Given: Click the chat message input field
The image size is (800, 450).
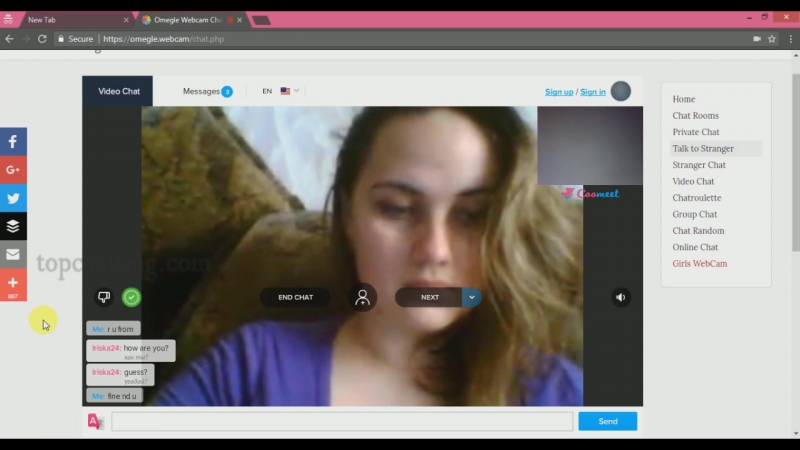Looking at the screenshot, I should pos(342,421).
